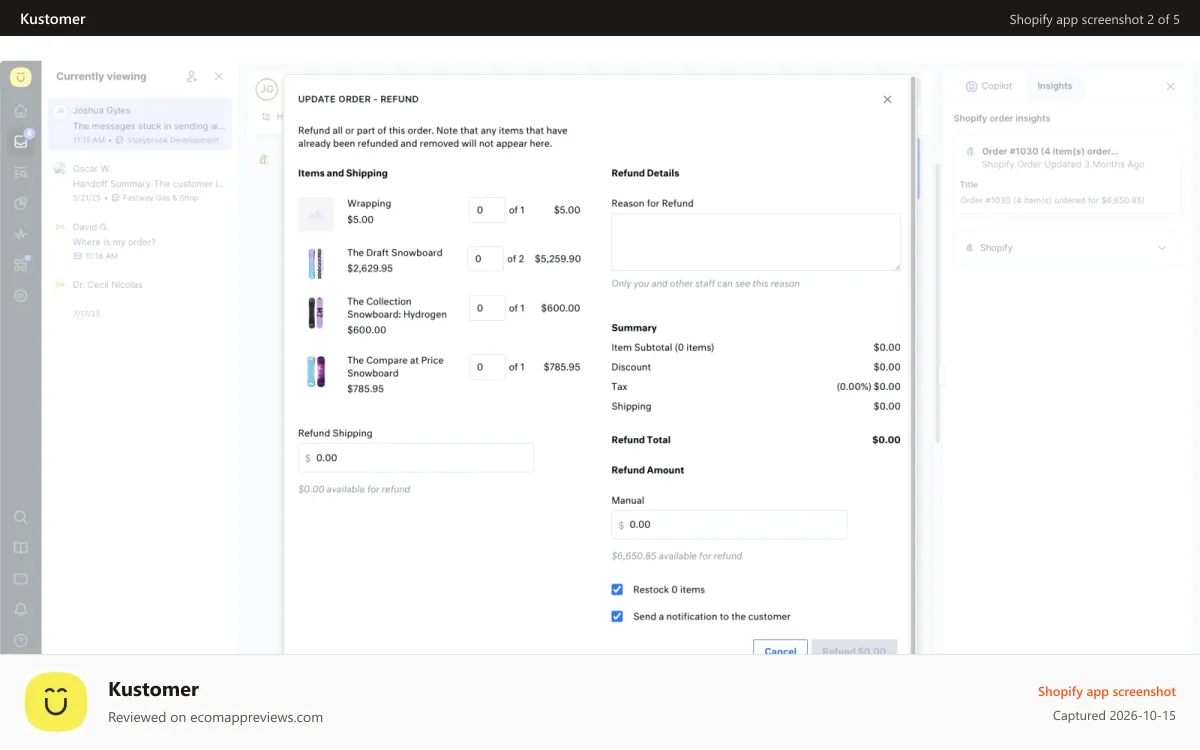Viewport: 1200px width, 750px height.
Task: Close the Insights side panel
Action: [1170, 86]
